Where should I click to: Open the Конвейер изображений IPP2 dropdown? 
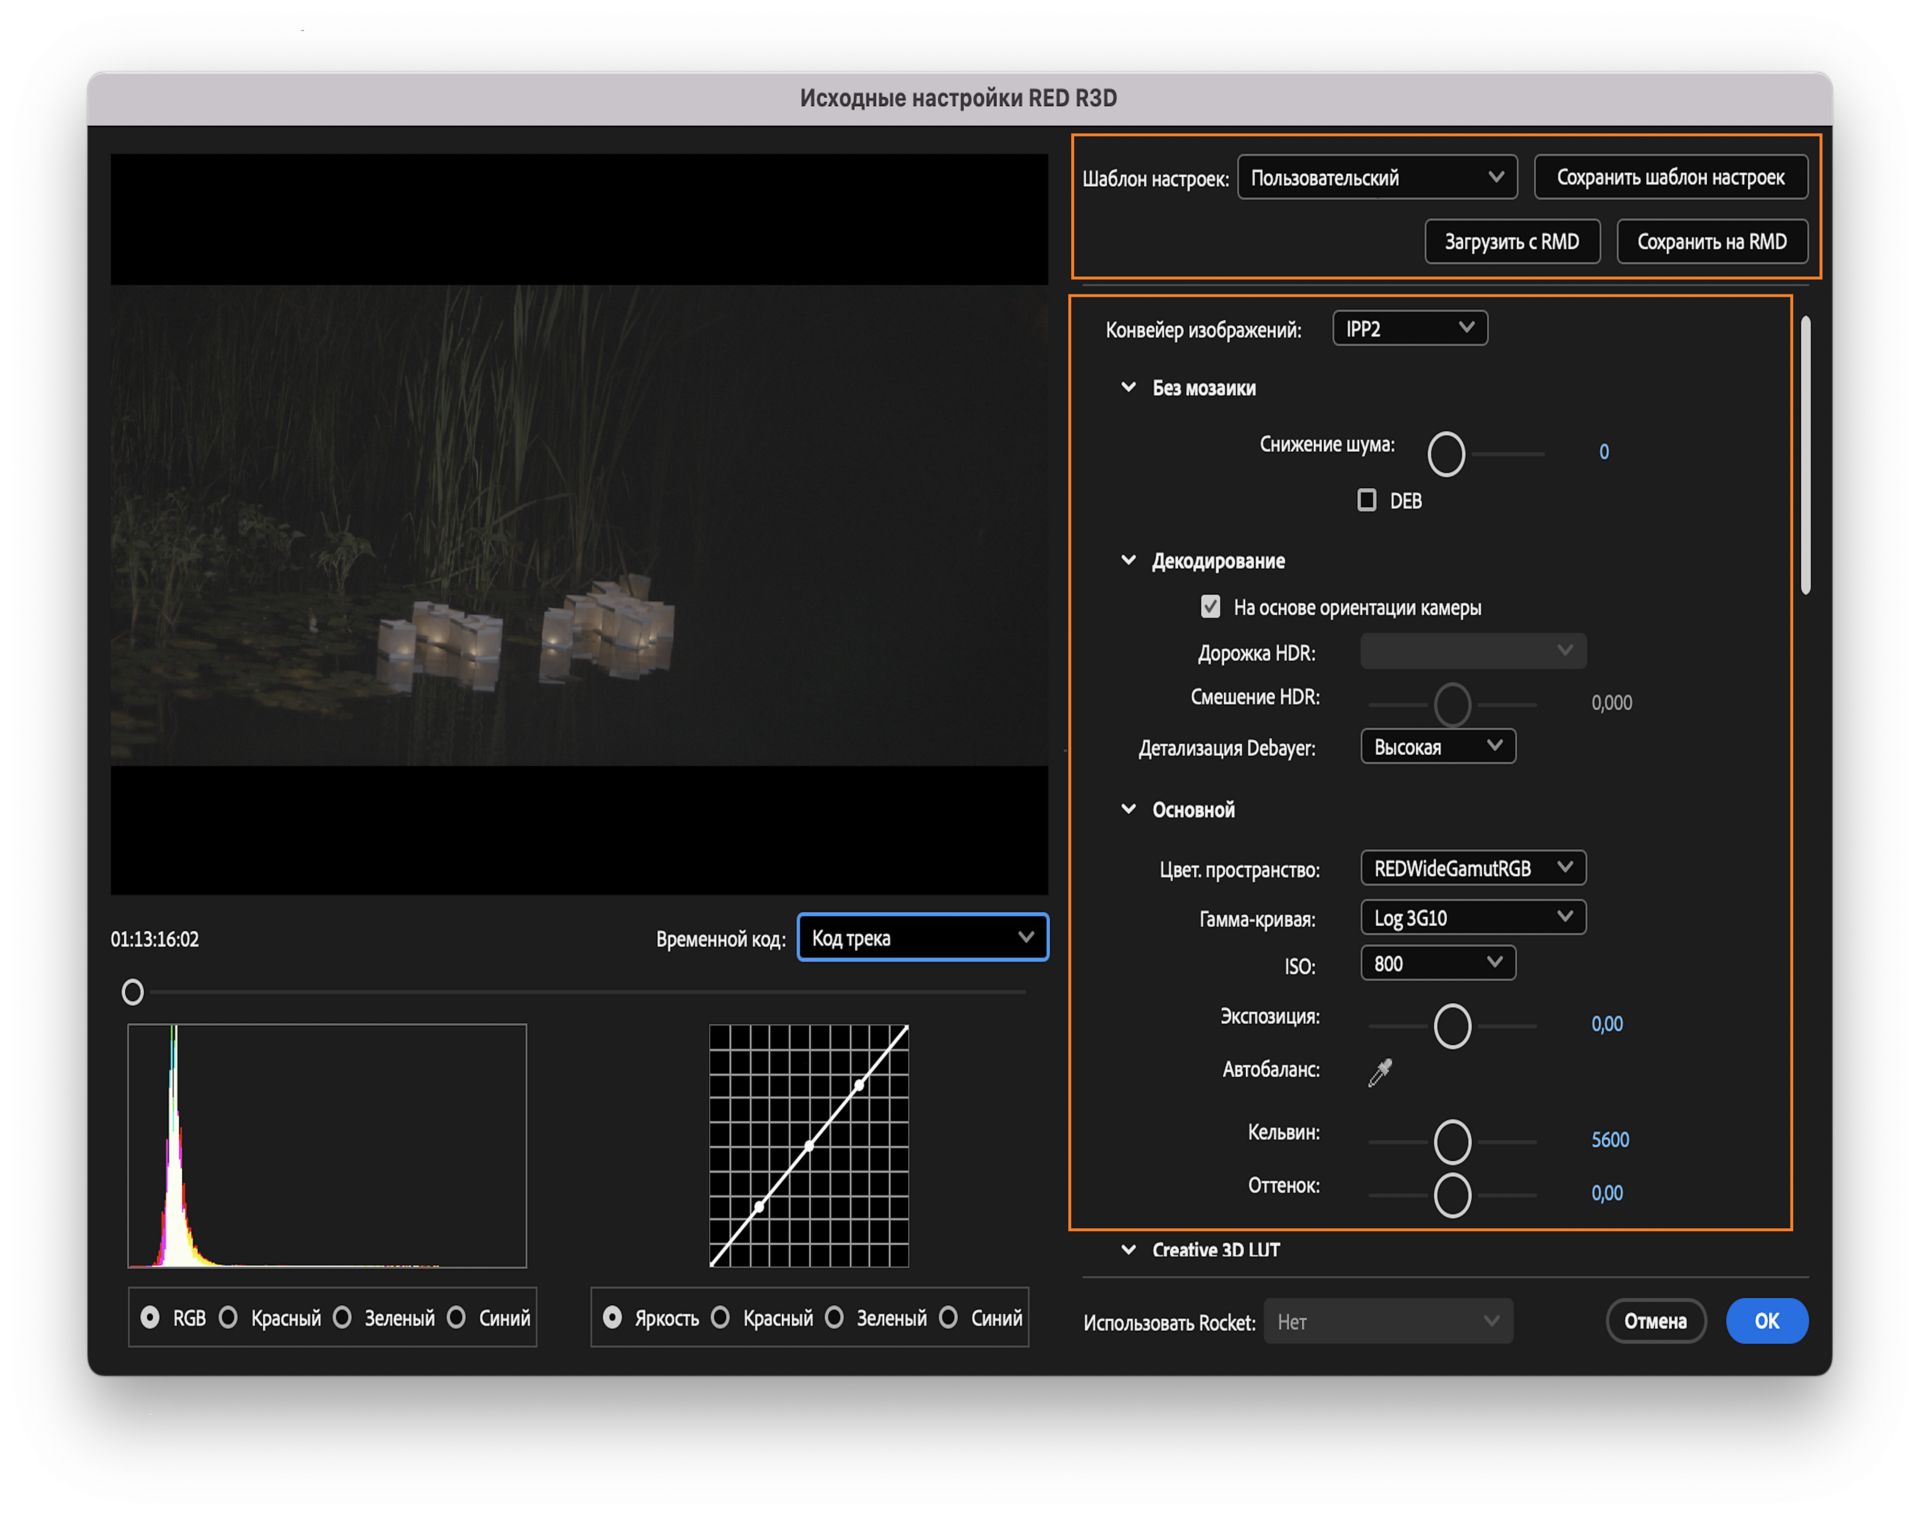1409,329
